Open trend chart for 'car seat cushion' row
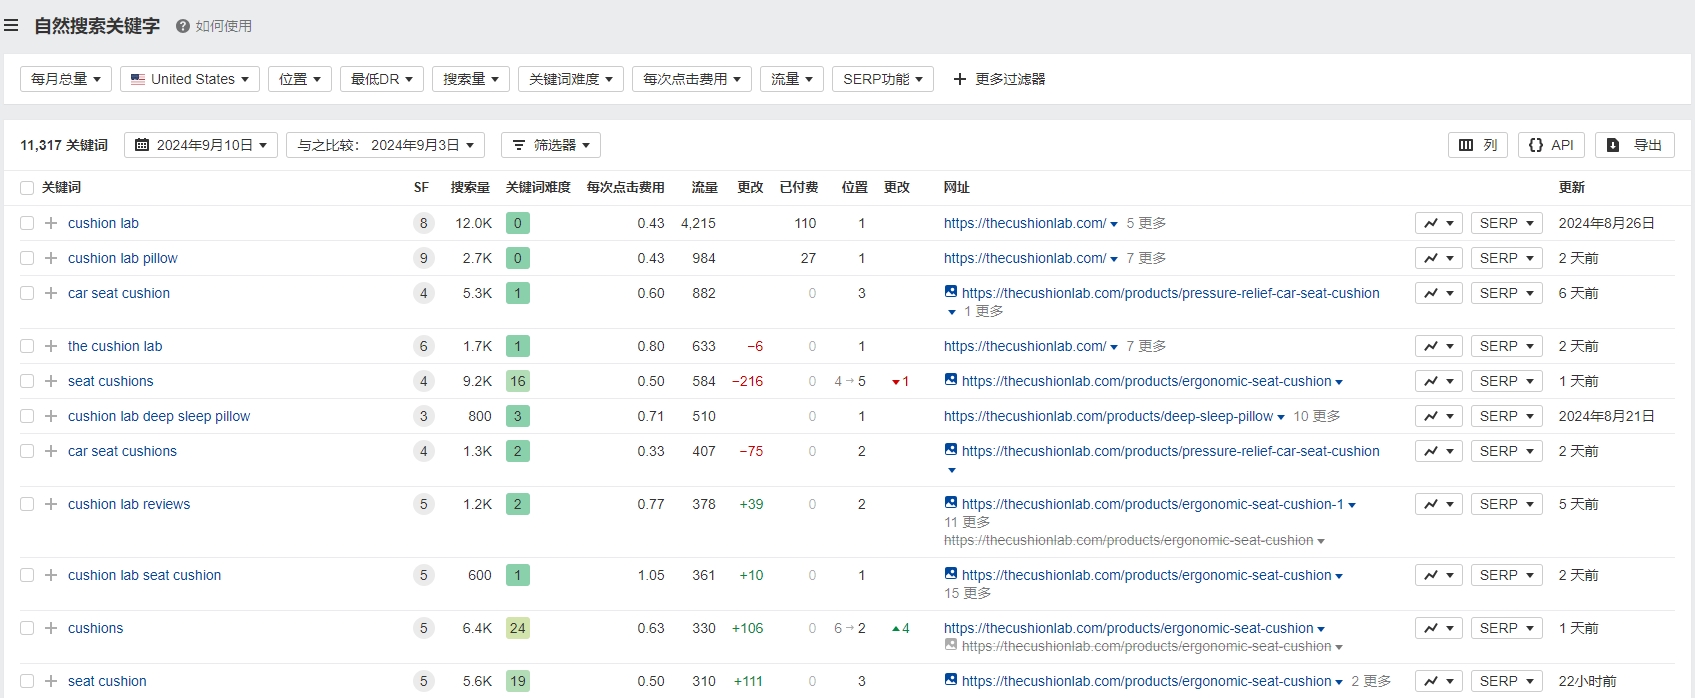This screenshot has height=698, width=1695. pos(1439,293)
